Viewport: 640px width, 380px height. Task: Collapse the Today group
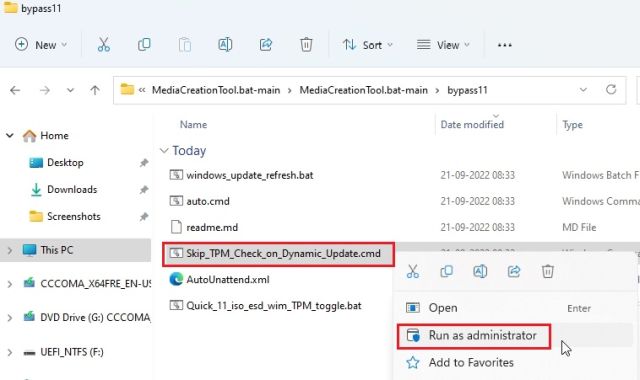164,151
